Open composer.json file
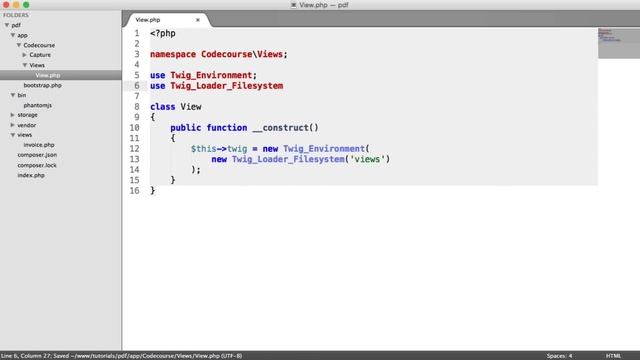 click(x=37, y=155)
